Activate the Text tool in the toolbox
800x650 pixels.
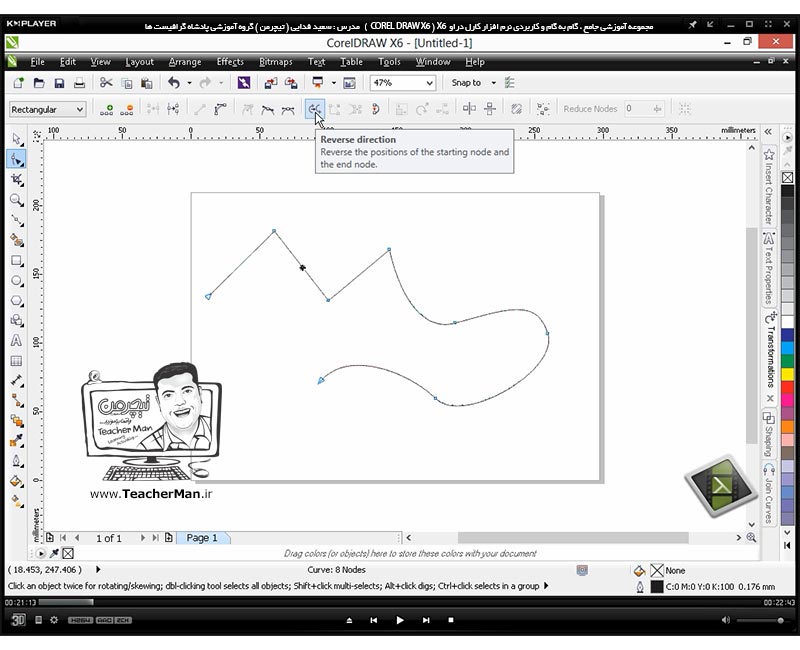pyautogui.click(x=16, y=340)
